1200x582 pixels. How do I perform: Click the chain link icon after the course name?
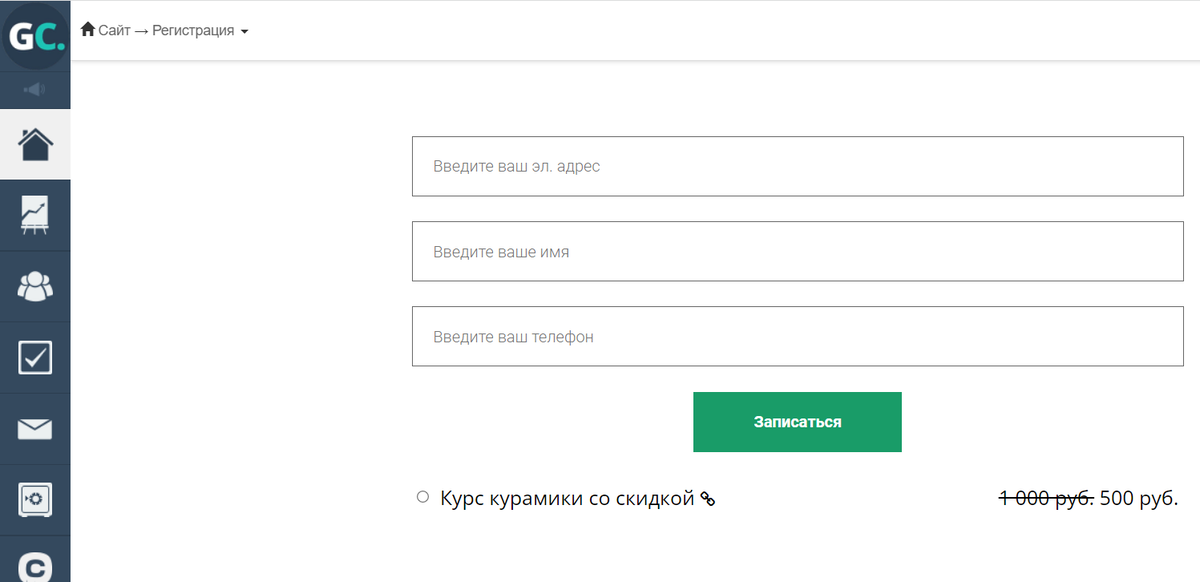708,499
